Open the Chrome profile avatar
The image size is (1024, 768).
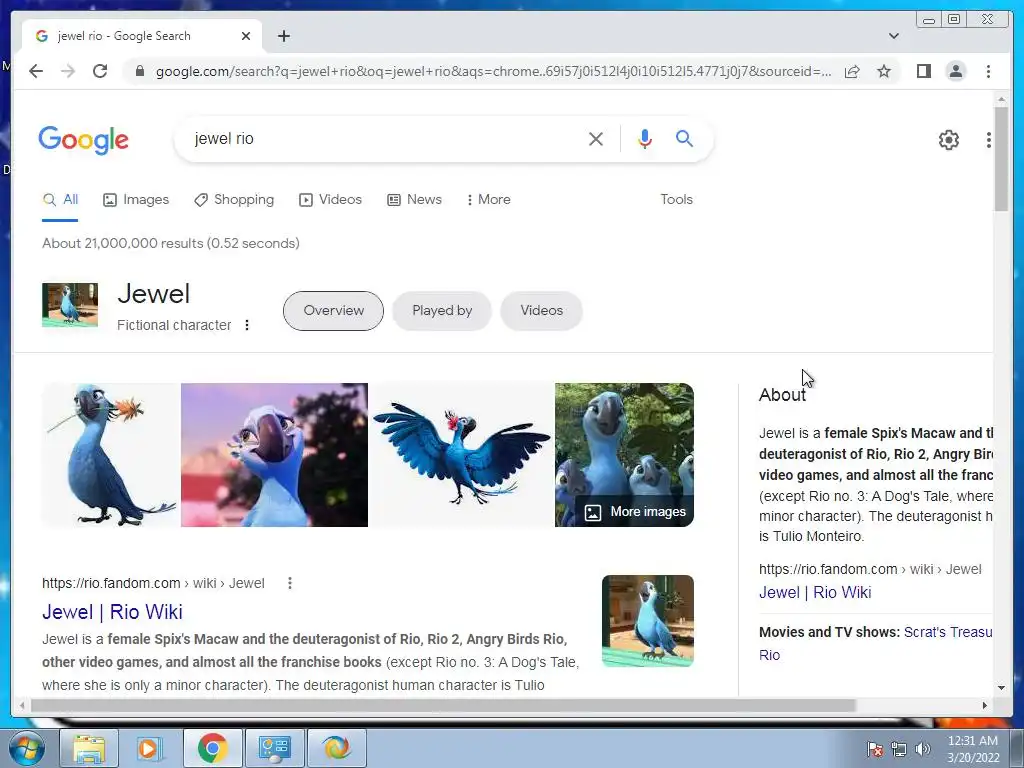[955, 71]
